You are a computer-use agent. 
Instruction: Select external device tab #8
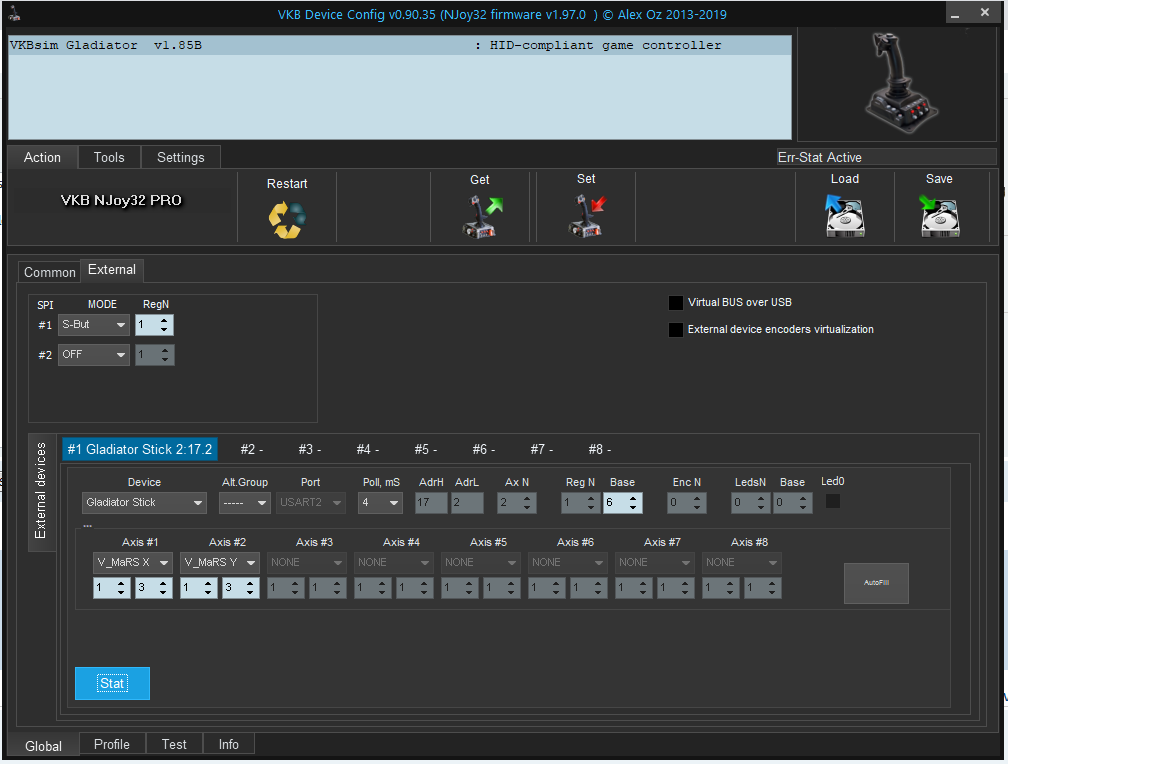[600, 450]
